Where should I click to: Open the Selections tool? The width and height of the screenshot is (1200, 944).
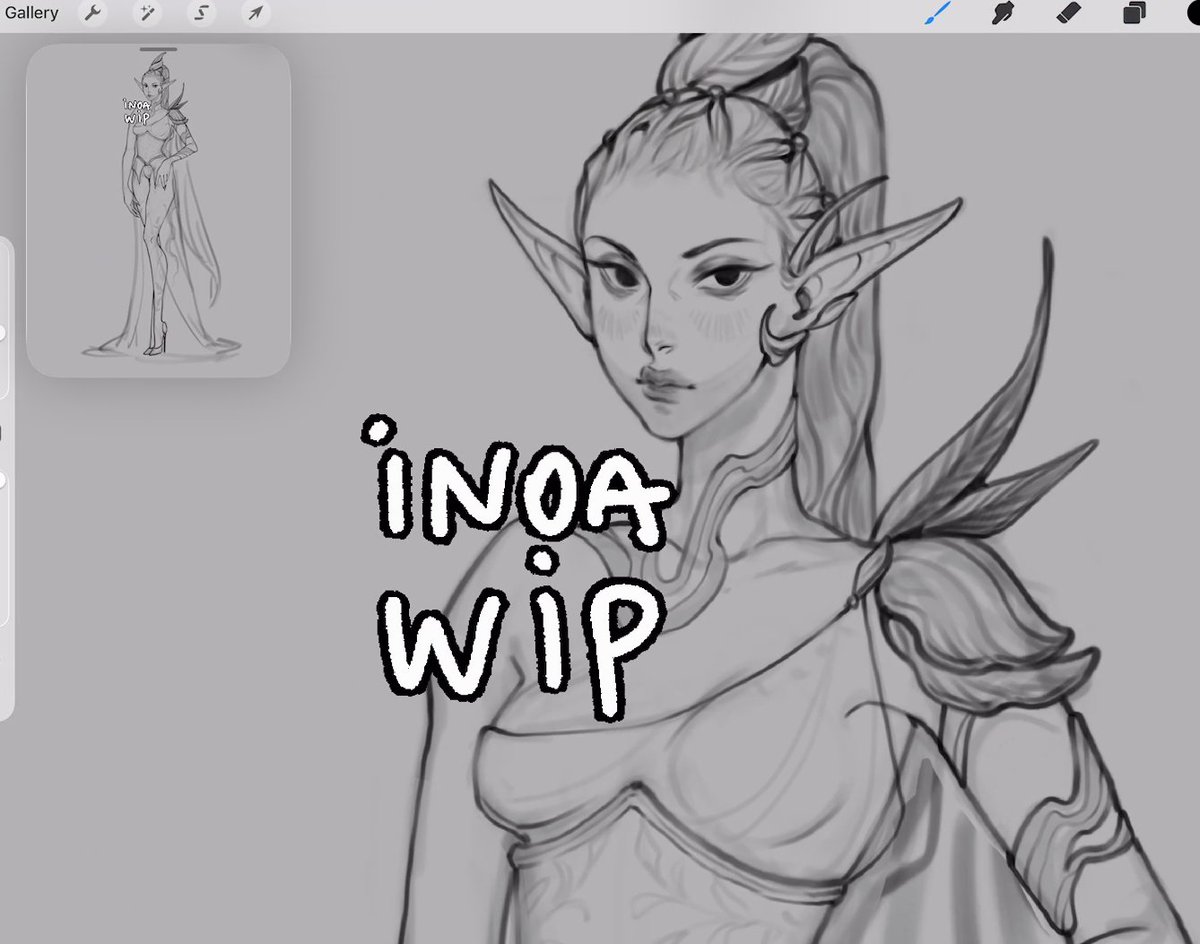202,13
